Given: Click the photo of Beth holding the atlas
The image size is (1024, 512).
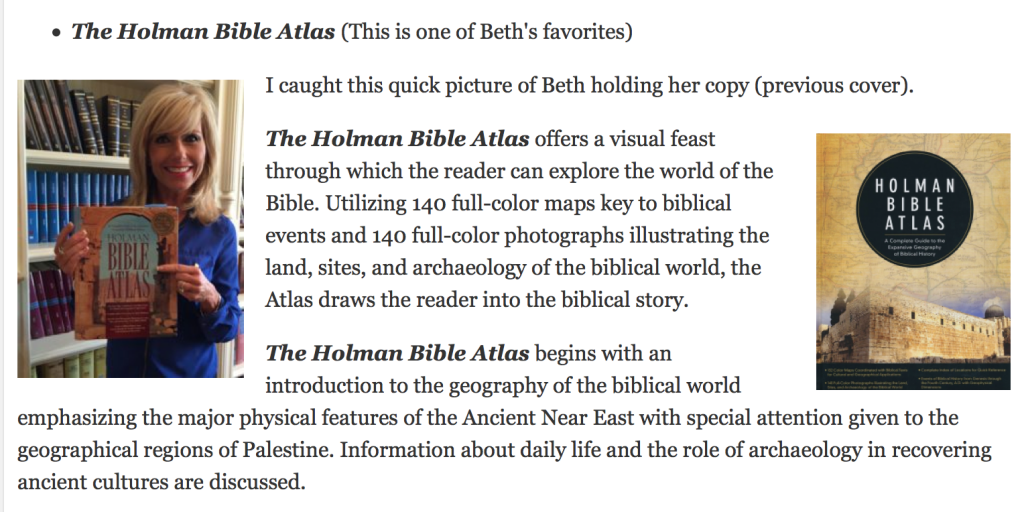Looking at the screenshot, I should 130,229.
